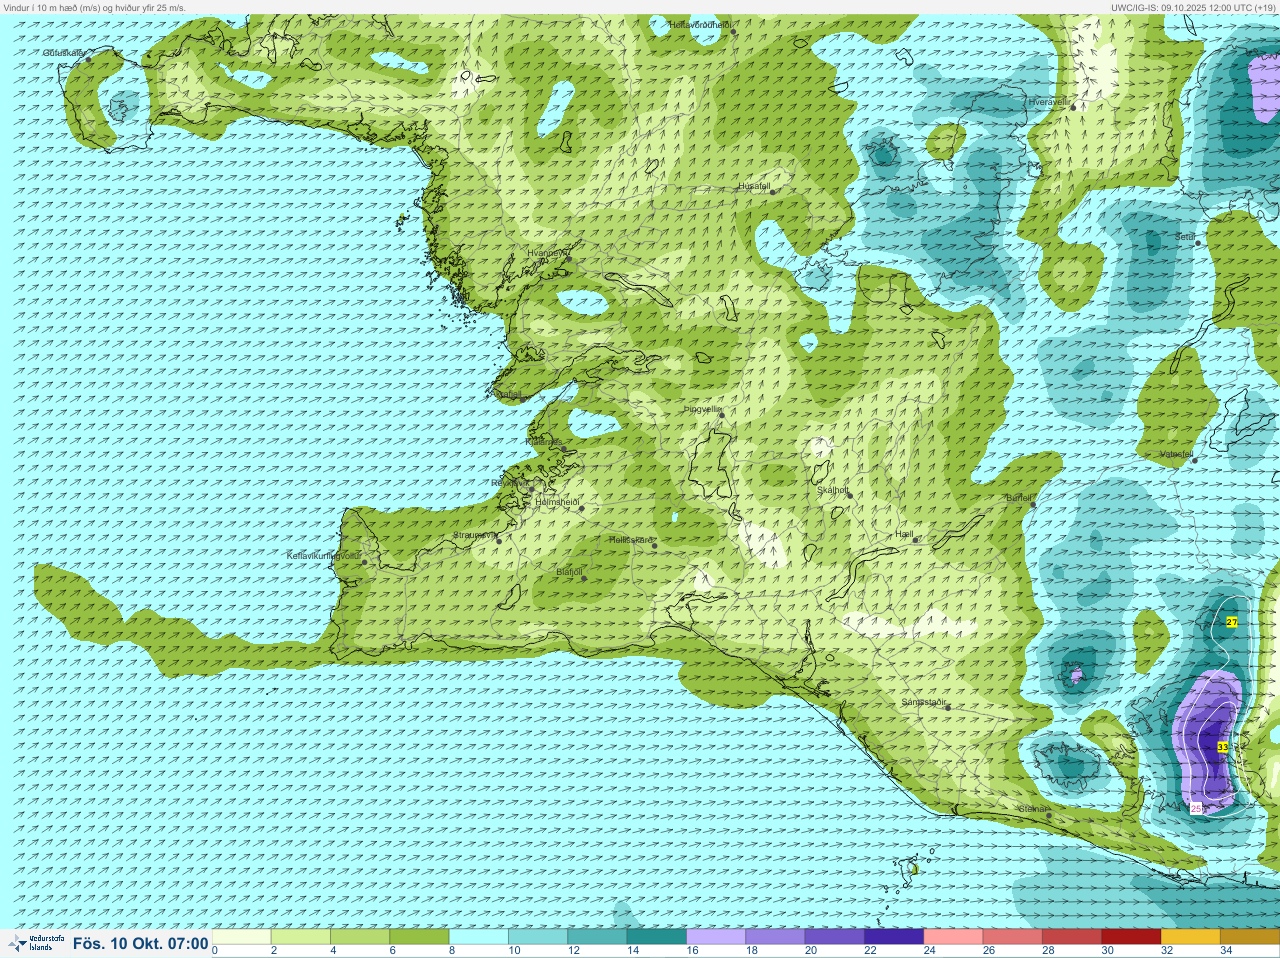This screenshot has height=958, width=1280.
Task: Pick the light cyan 8–10 m/s legend swatch
Action: pos(479,937)
